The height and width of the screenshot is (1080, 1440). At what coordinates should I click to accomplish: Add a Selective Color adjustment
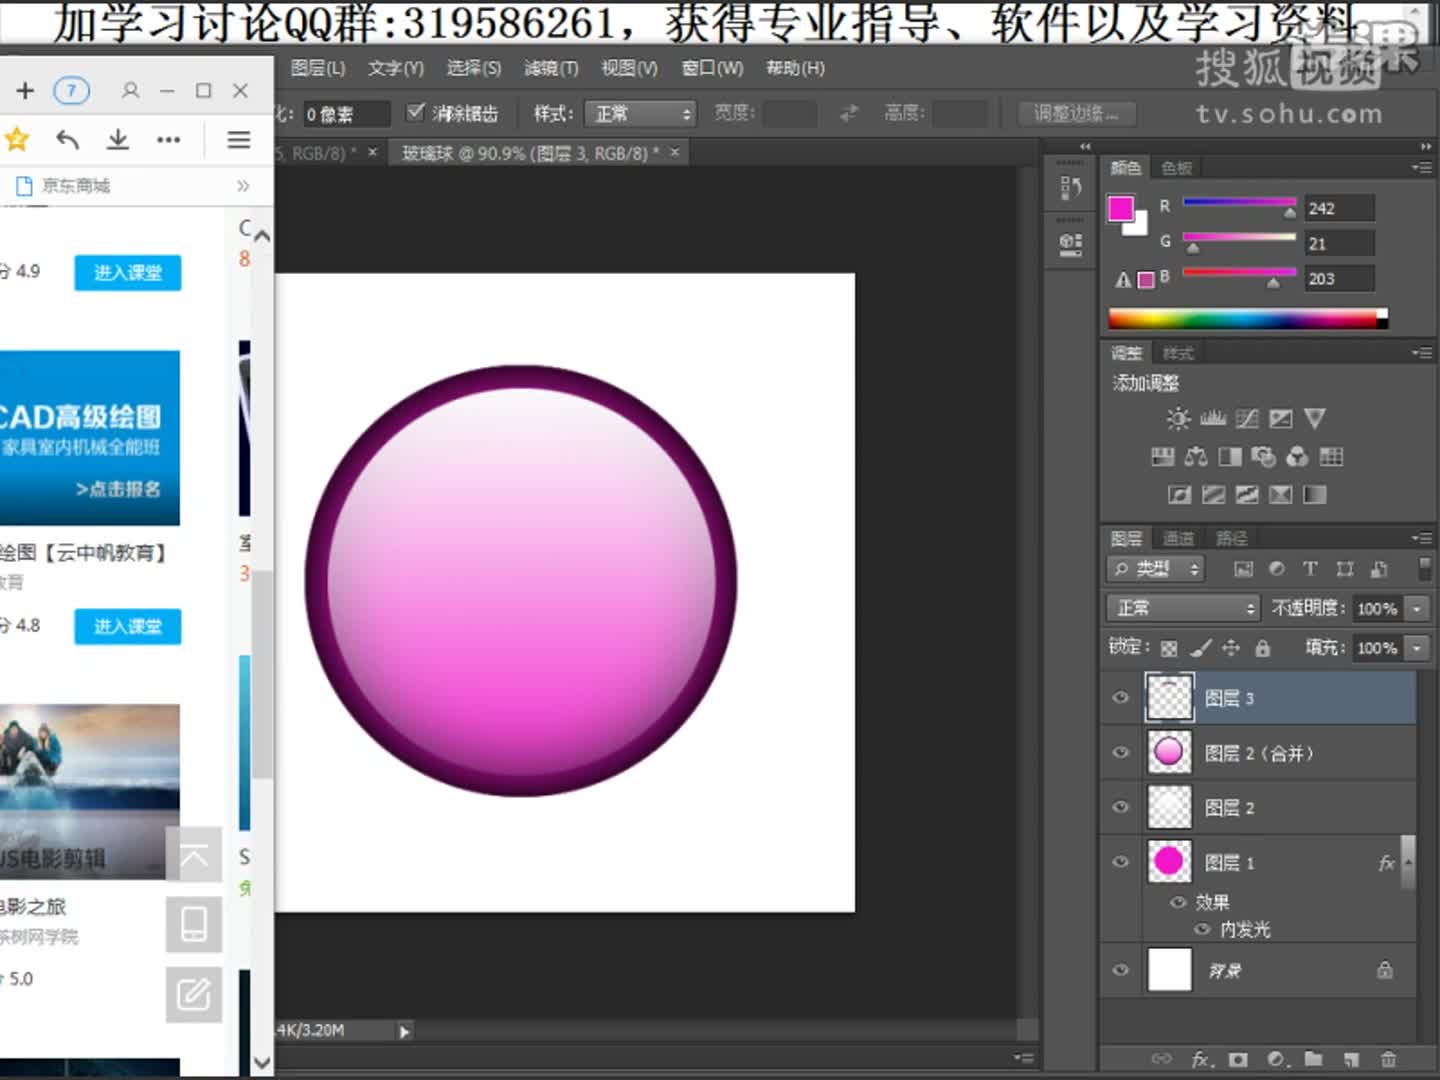[x=1281, y=494]
